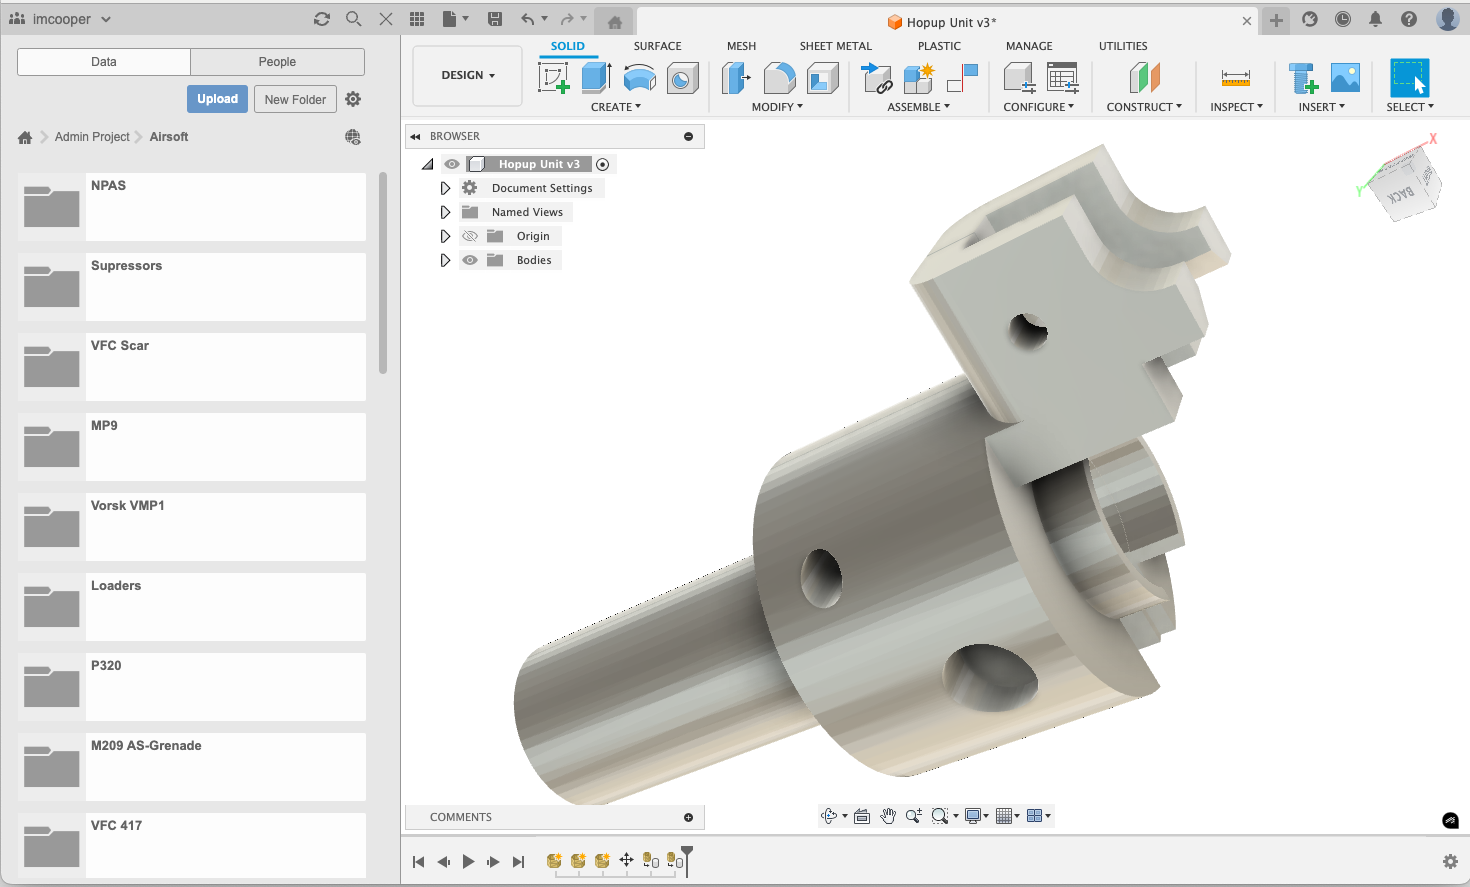This screenshot has height=887, width=1470.
Task: Open the Supressors folder
Action: click(192, 287)
